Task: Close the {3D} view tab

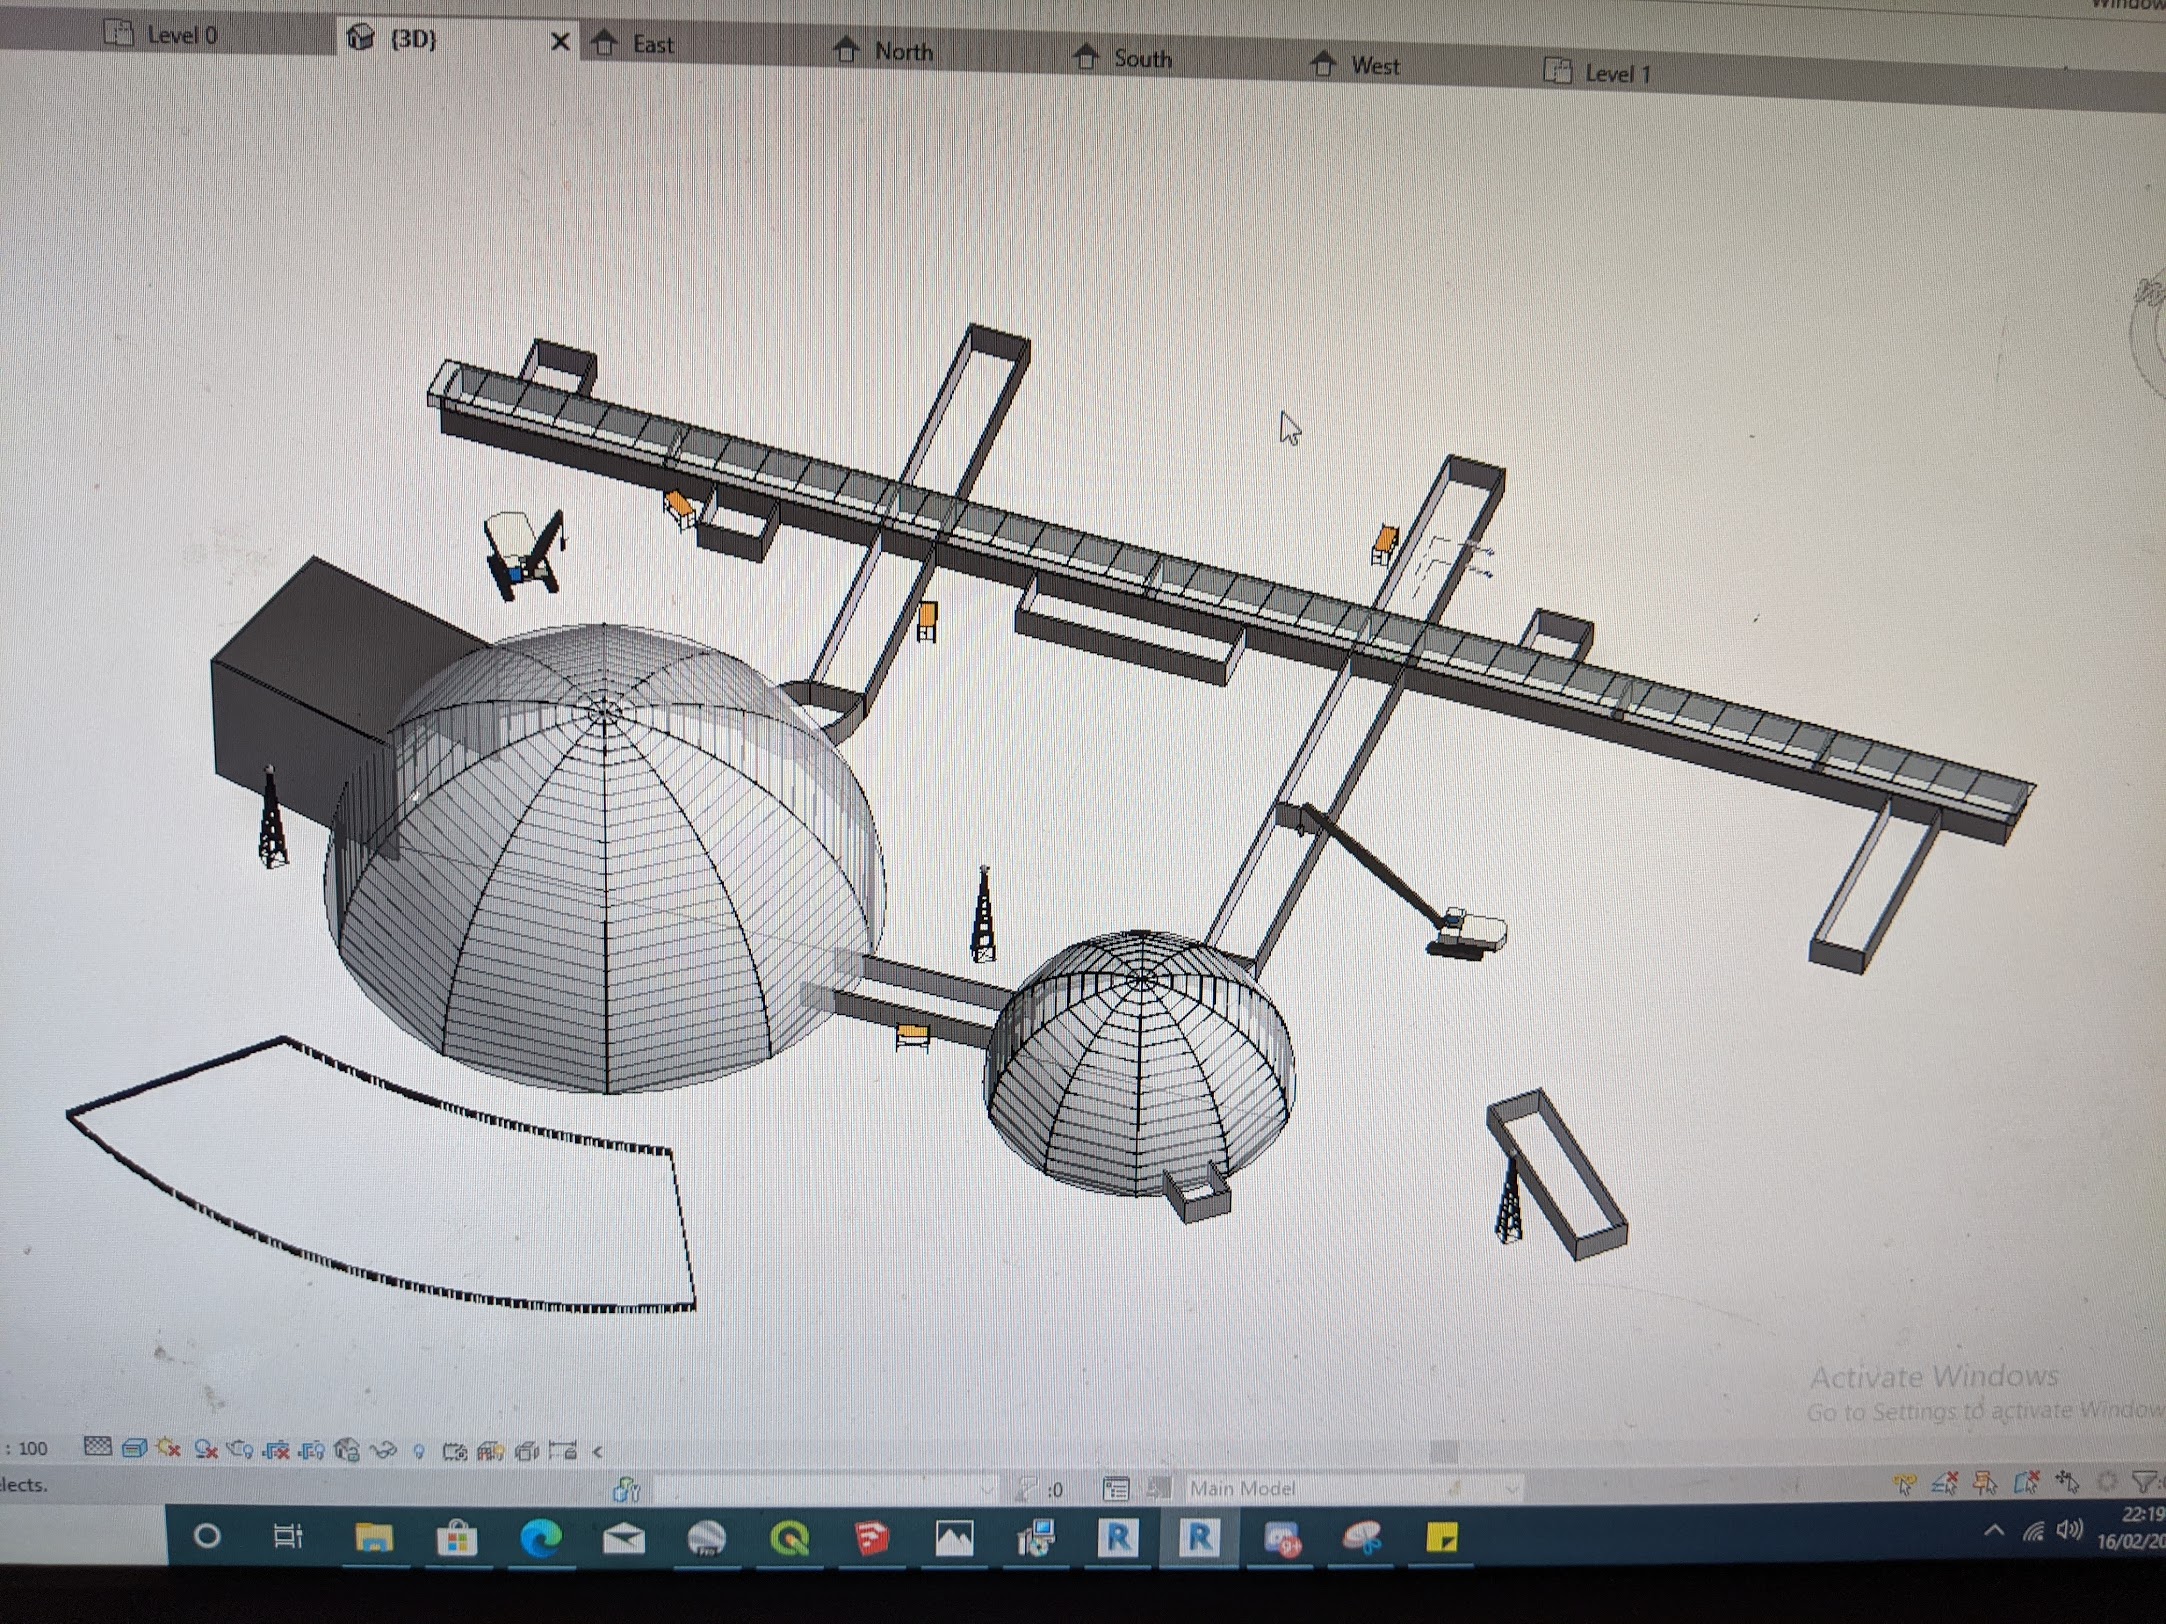Action: tap(560, 42)
